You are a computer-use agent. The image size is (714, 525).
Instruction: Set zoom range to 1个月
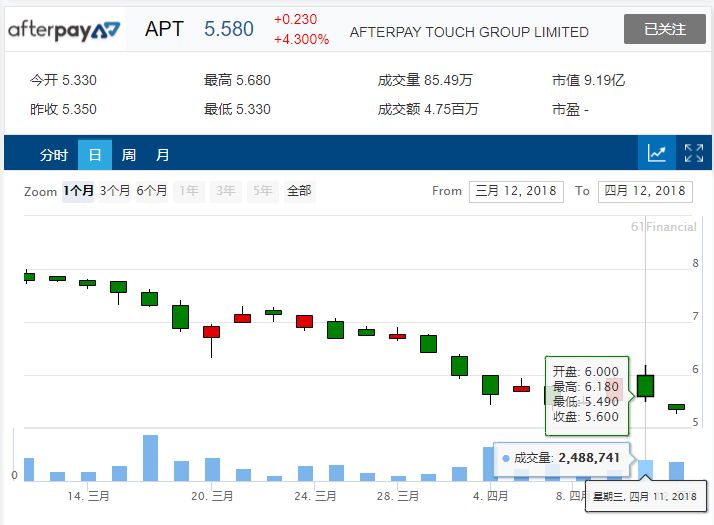click(78, 191)
